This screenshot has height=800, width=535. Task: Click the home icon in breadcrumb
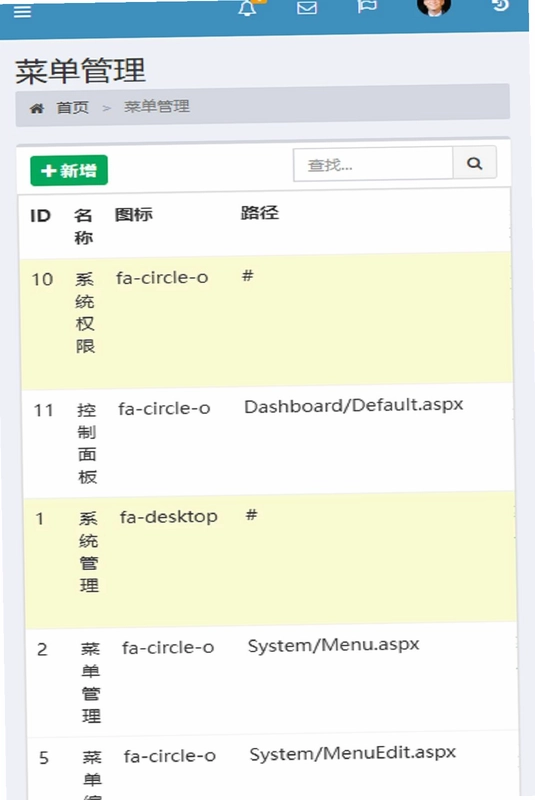37,108
